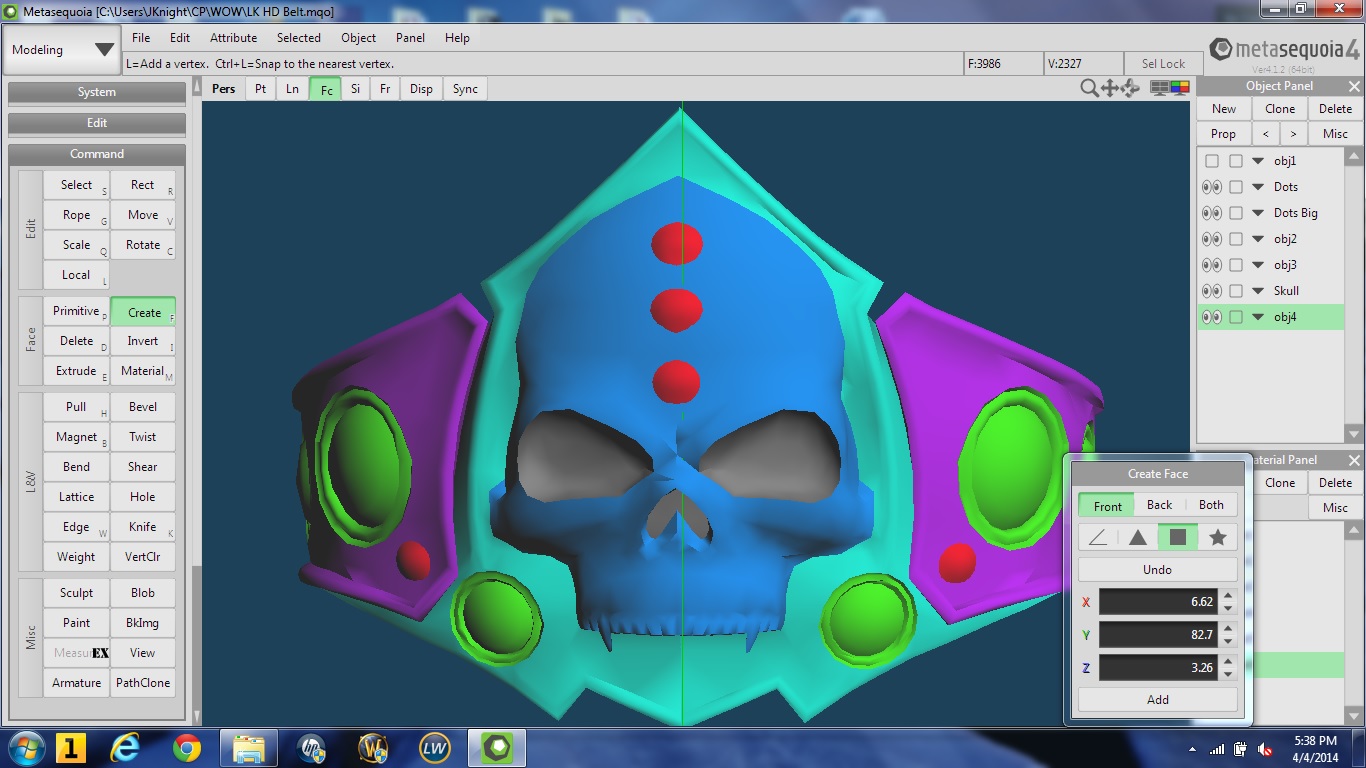Open the Panel menu
Viewport: 1366px width, 768px height.
click(x=410, y=37)
